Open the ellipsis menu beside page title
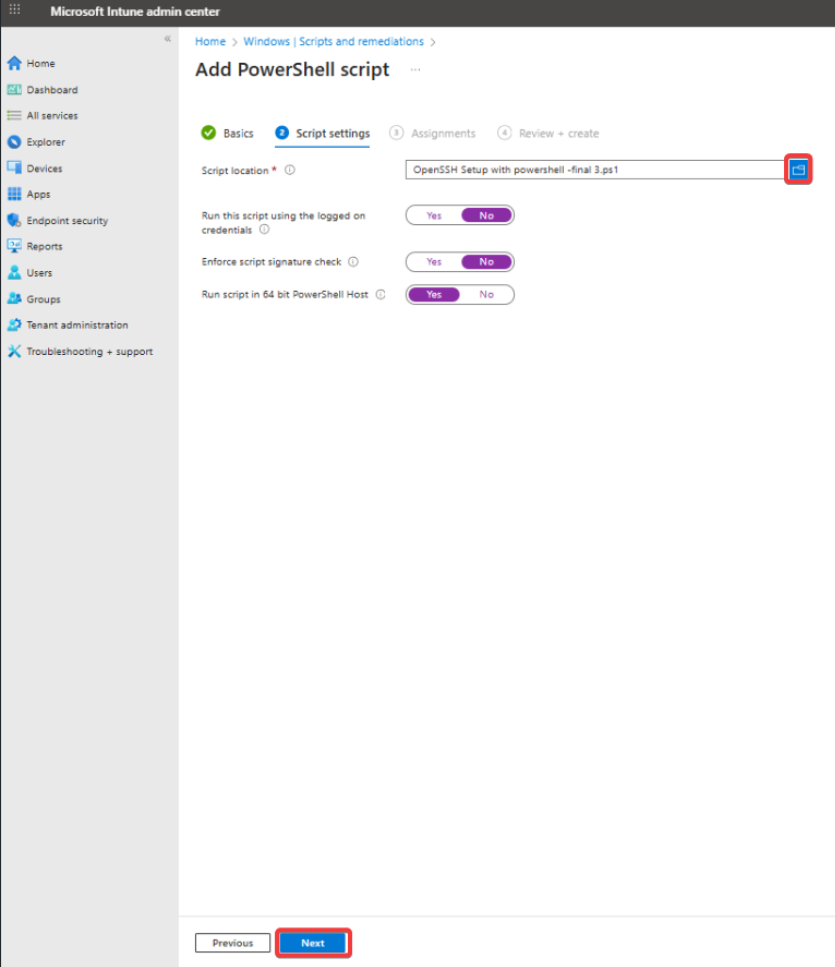Viewport: 835px width, 967px height. [415, 70]
